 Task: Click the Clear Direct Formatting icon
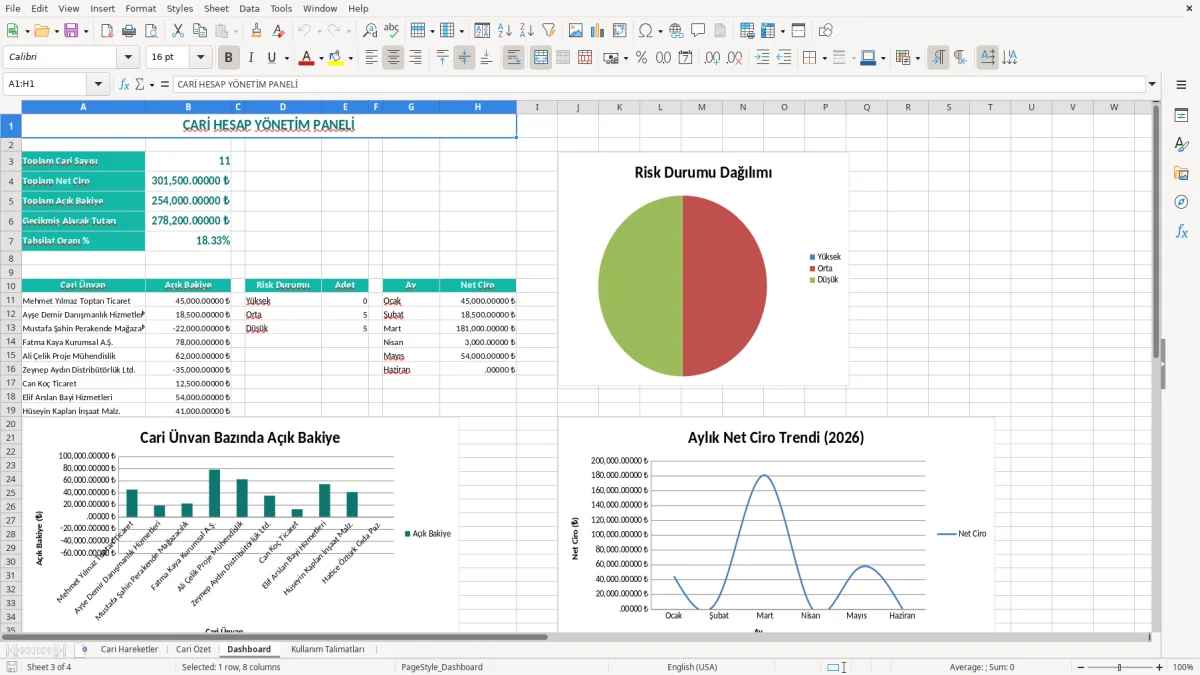coord(277,31)
